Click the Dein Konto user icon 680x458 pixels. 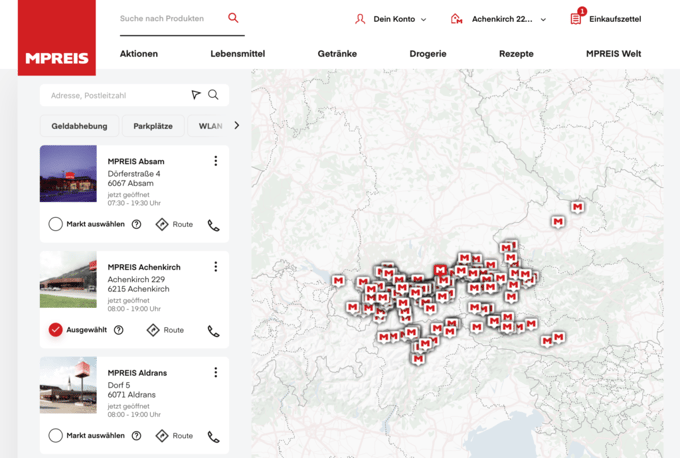coord(360,19)
